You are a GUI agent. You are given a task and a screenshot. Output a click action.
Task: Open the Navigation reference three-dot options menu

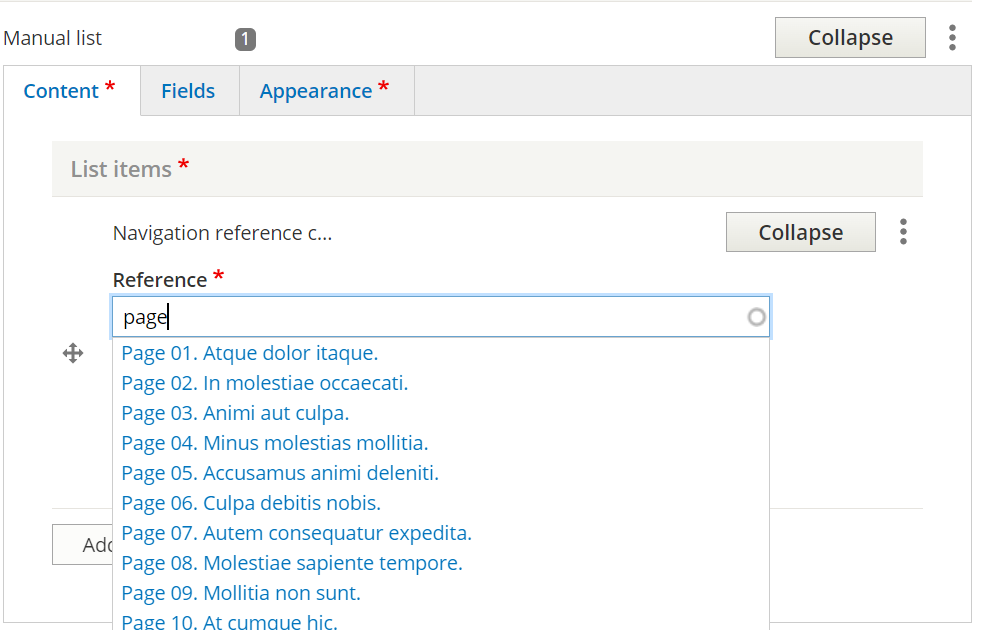point(903,232)
